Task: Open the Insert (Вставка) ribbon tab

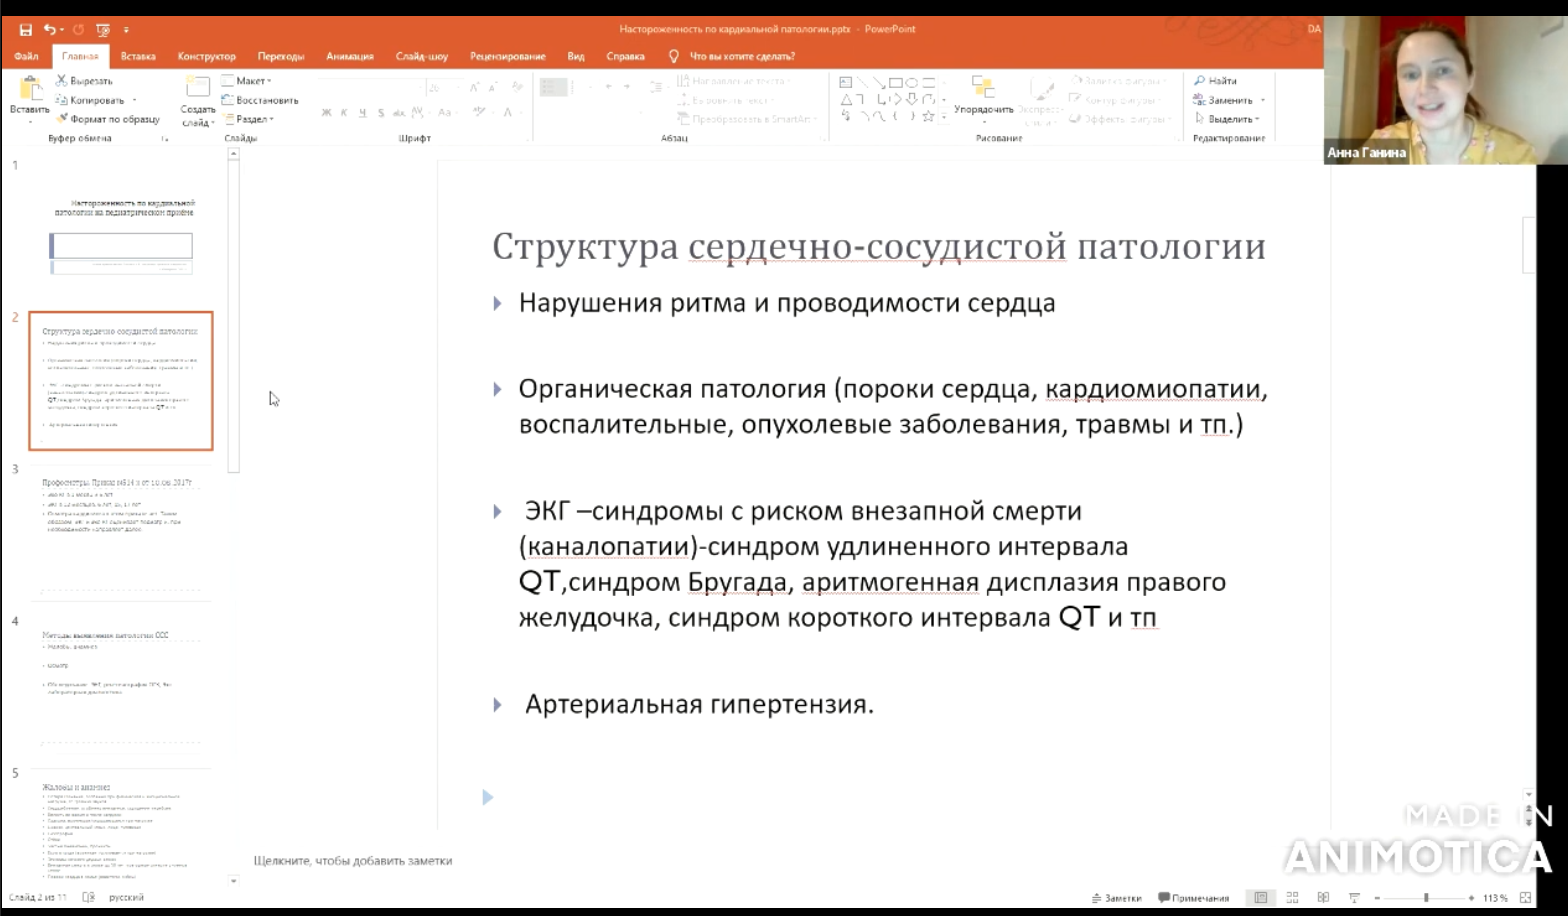Action: coord(138,57)
